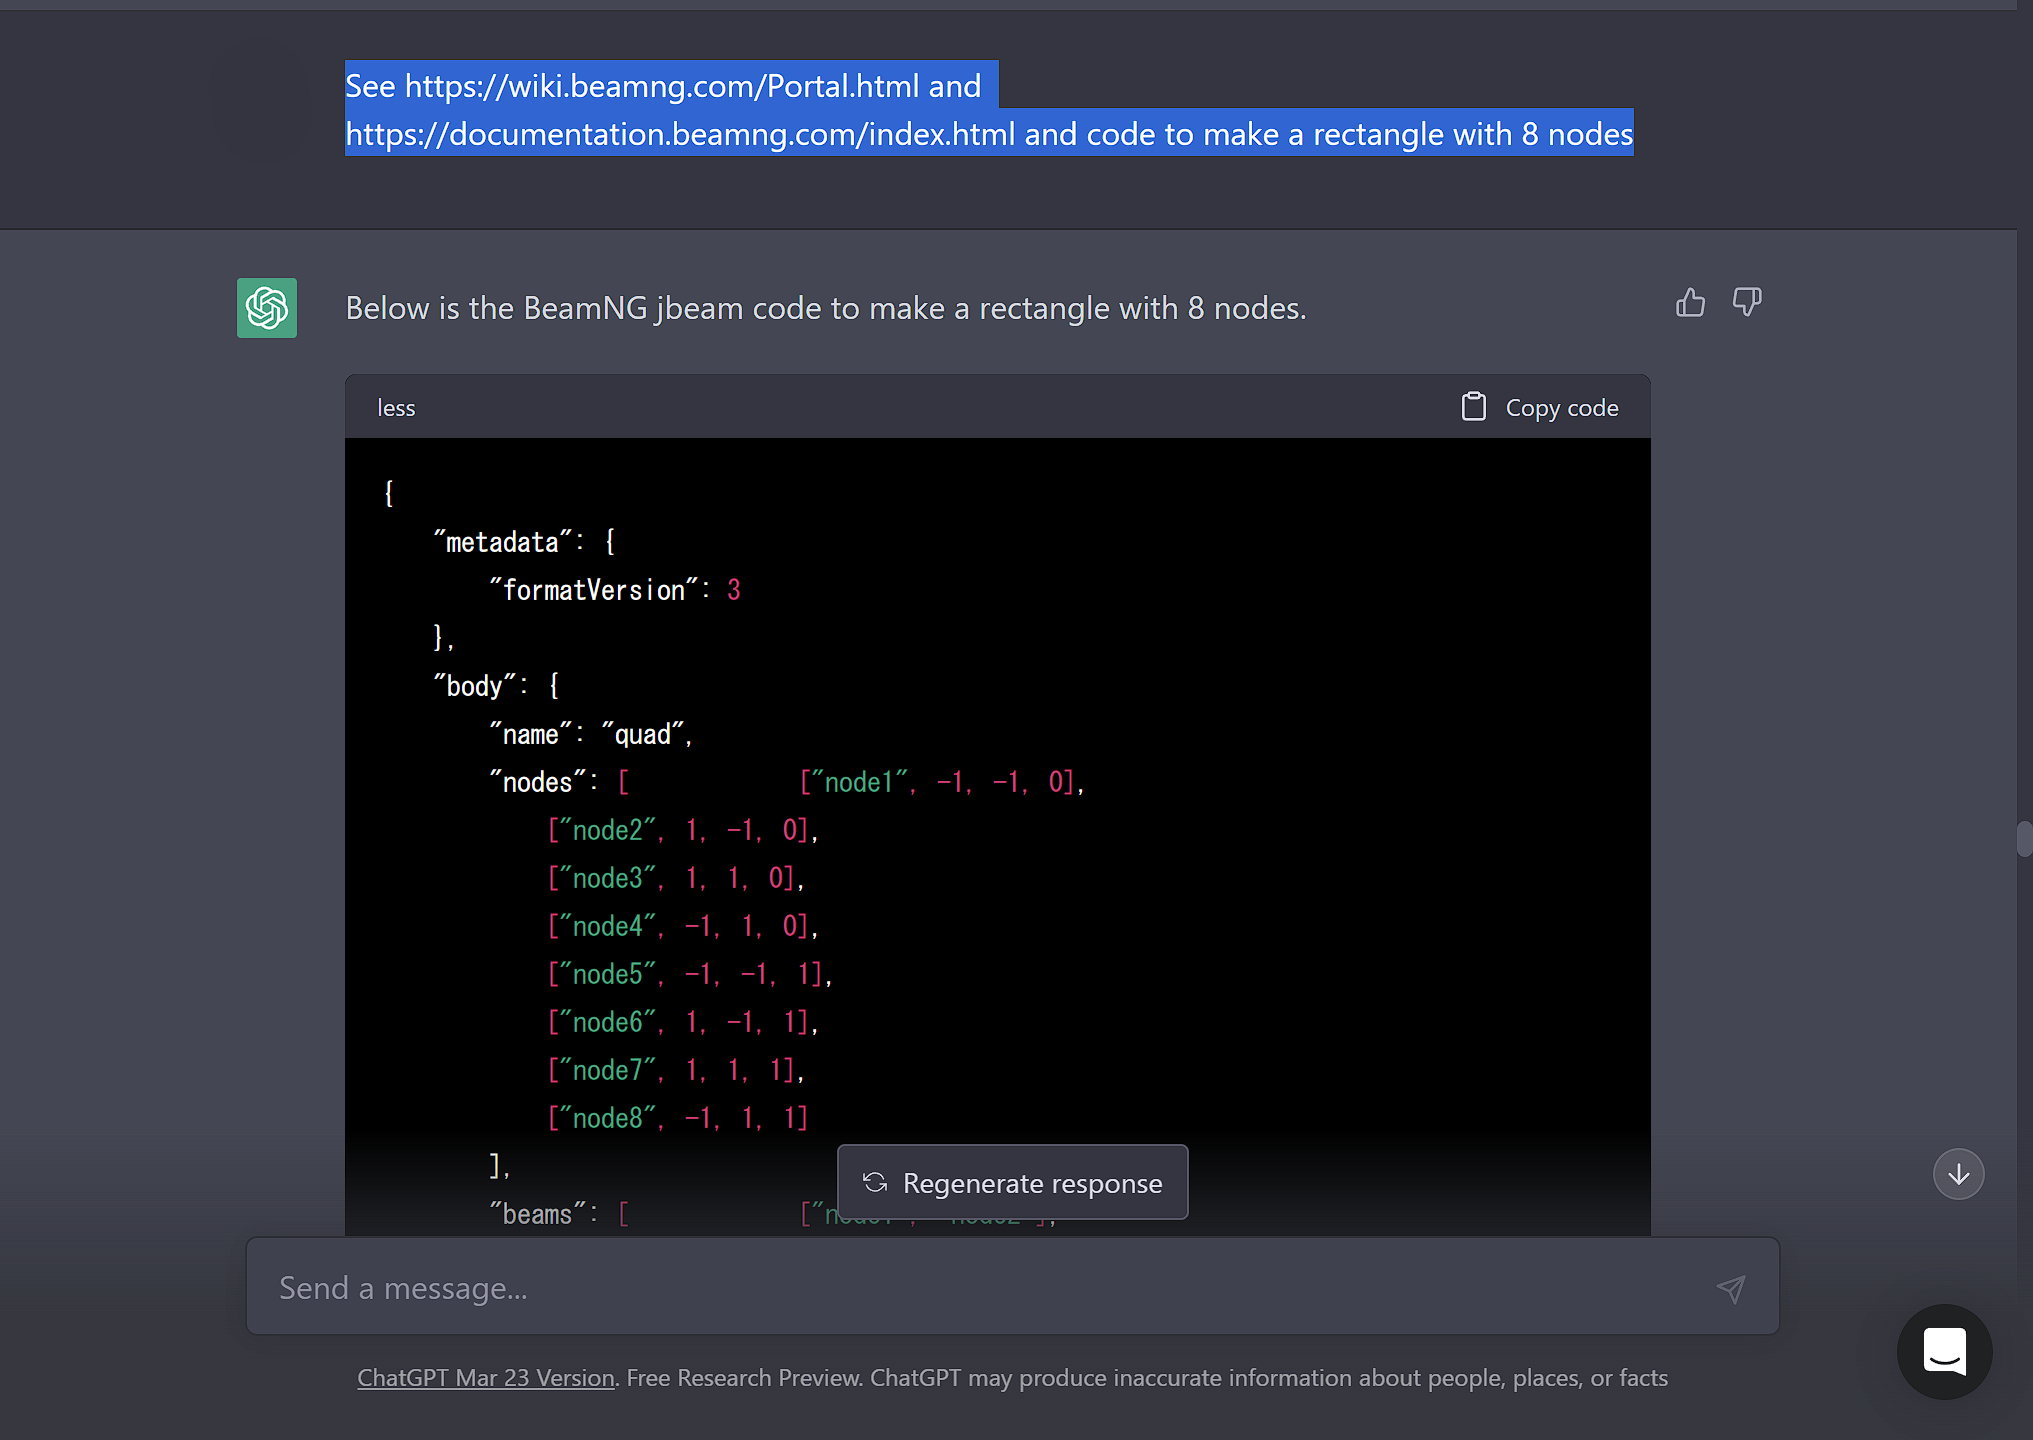Click the wiki.beamng.com Portal URL text
This screenshot has height=1440, width=2033.
[662, 86]
